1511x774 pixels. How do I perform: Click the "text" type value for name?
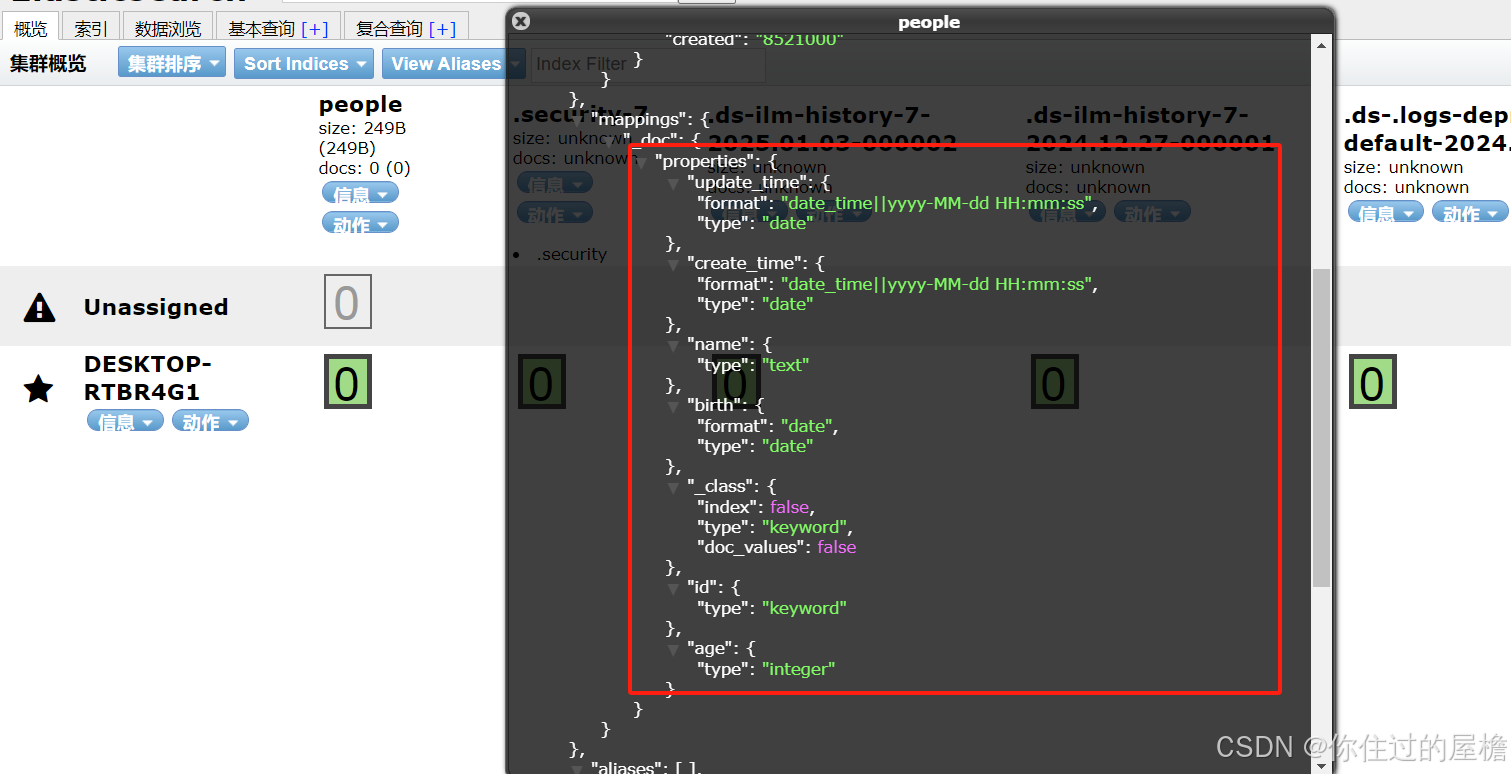click(785, 365)
